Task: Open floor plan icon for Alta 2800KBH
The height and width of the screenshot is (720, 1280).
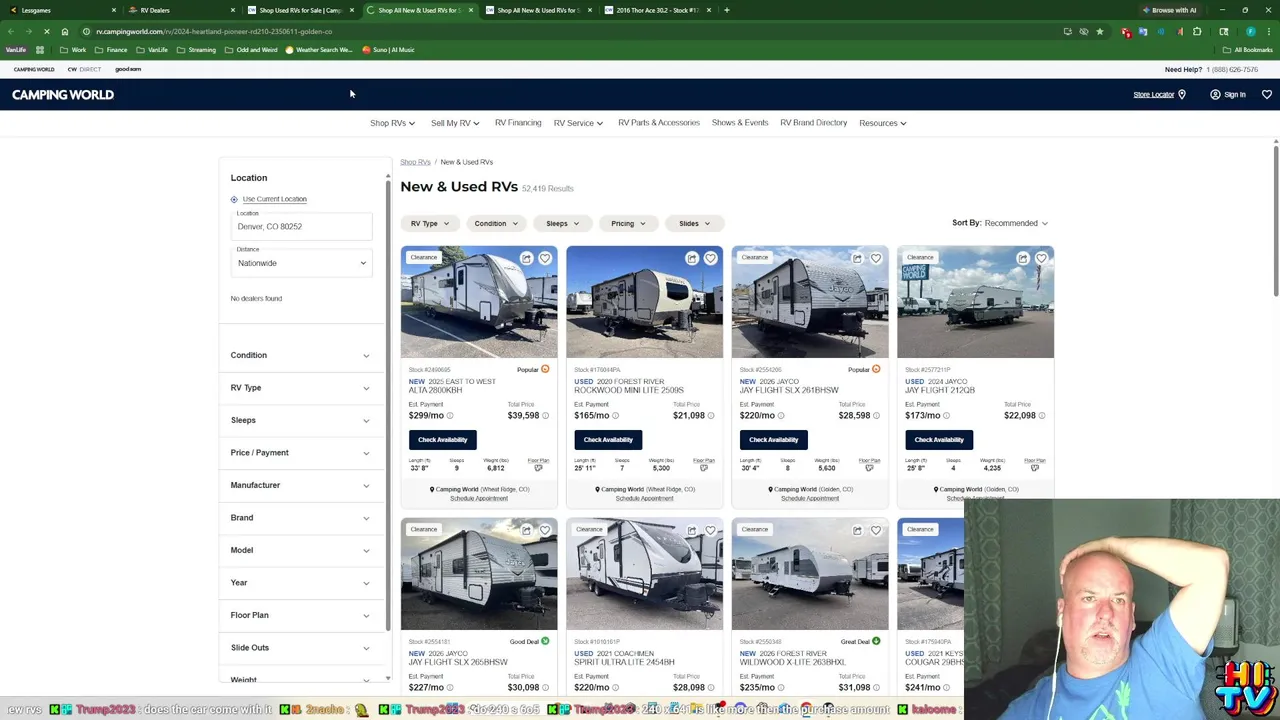Action: (x=538, y=468)
